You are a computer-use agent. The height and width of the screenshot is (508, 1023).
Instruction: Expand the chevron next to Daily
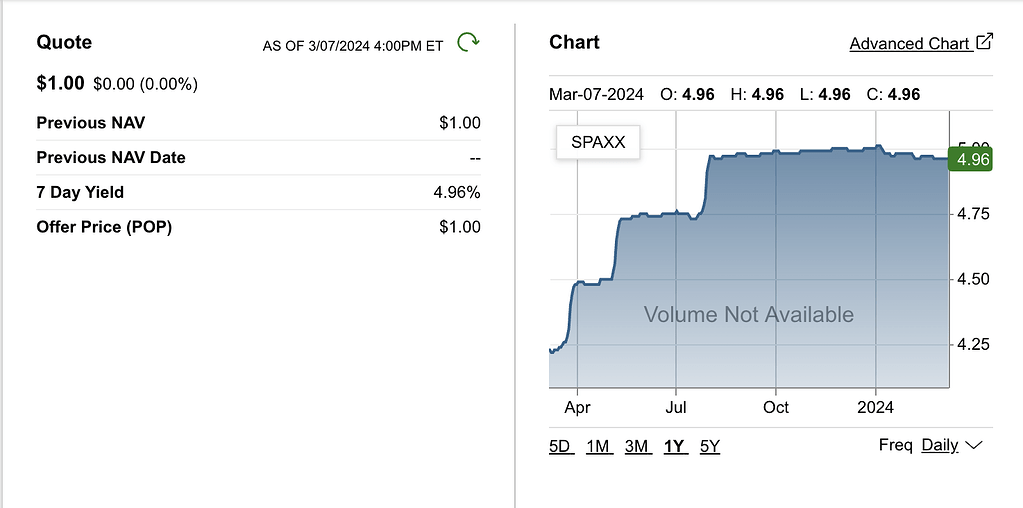click(x=975, y=445)
